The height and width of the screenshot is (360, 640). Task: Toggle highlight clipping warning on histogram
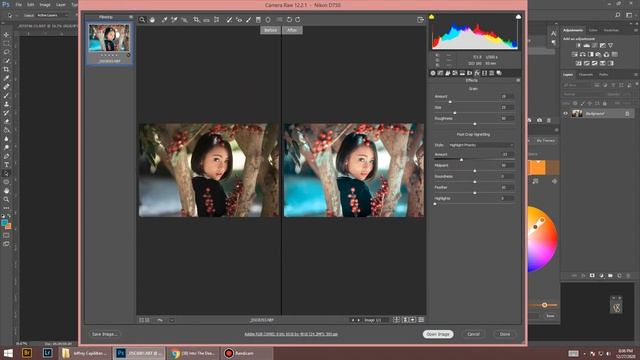click(518, 17)
